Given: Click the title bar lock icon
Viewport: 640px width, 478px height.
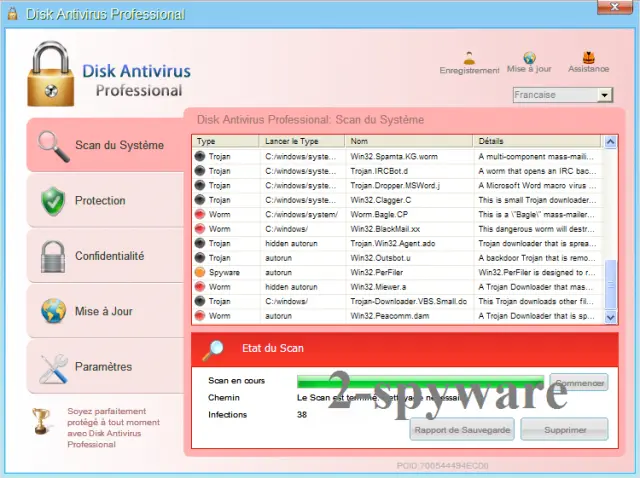Looking at the screenshot, I should click(13, 13).
